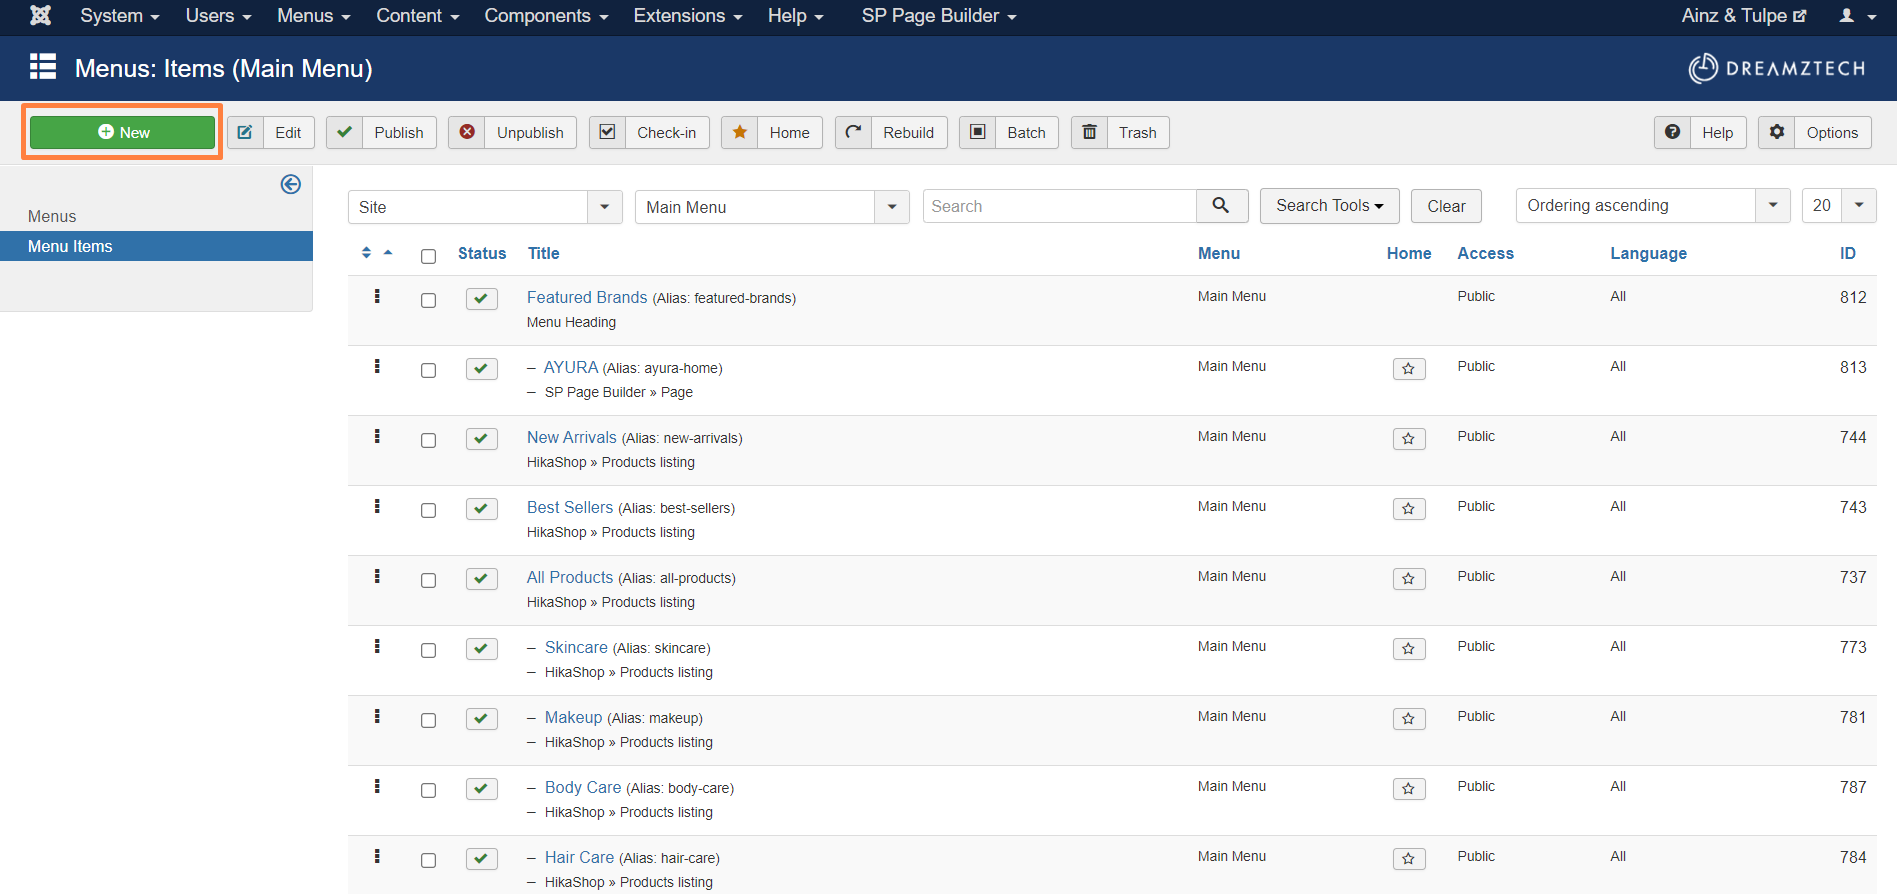1897x894 pixels.
Task: Click the Batch toolbar button
Action: (1009, 132)
